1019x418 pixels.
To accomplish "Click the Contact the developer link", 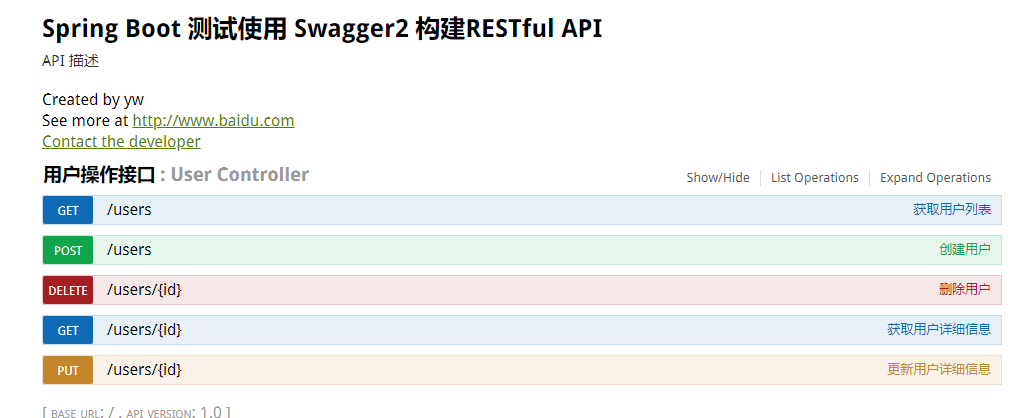I will [x=121, y=141].
